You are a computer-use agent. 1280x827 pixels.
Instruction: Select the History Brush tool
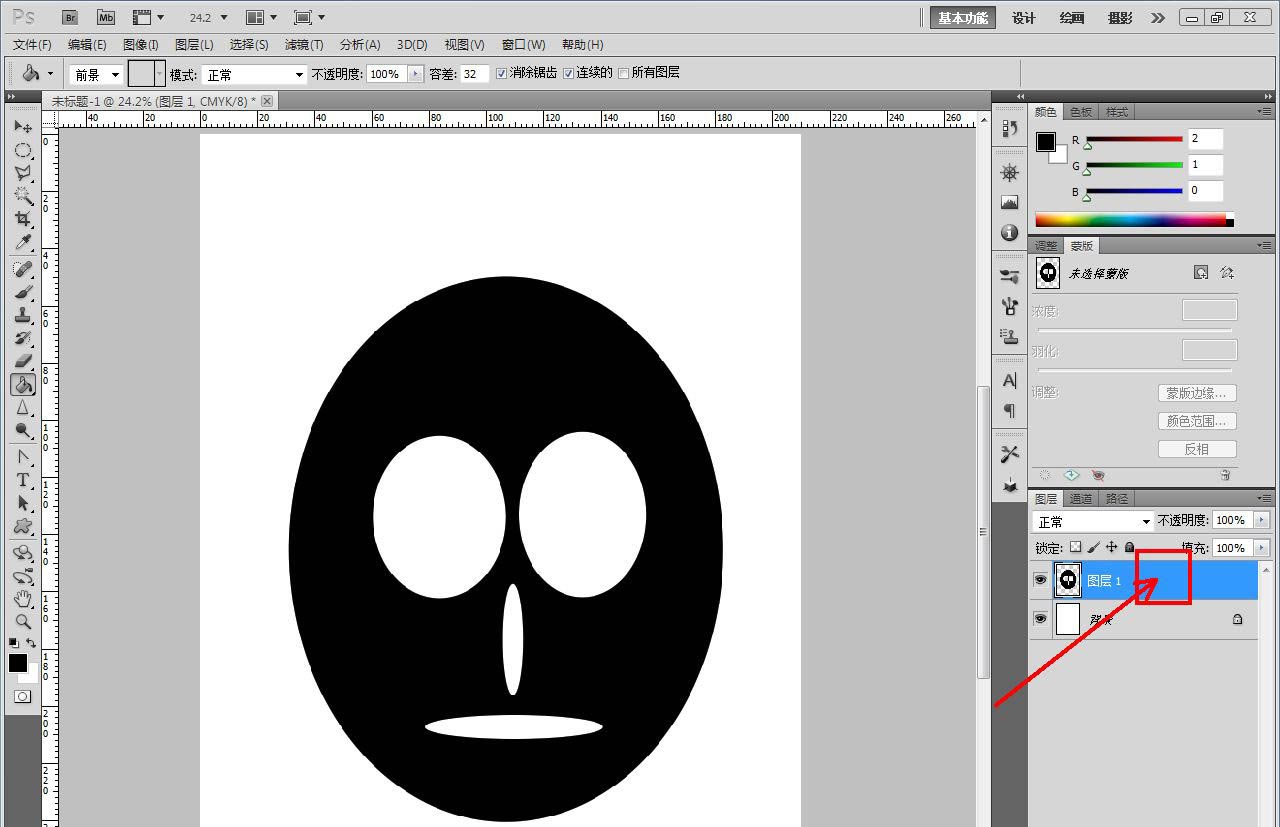pos(22,338)
